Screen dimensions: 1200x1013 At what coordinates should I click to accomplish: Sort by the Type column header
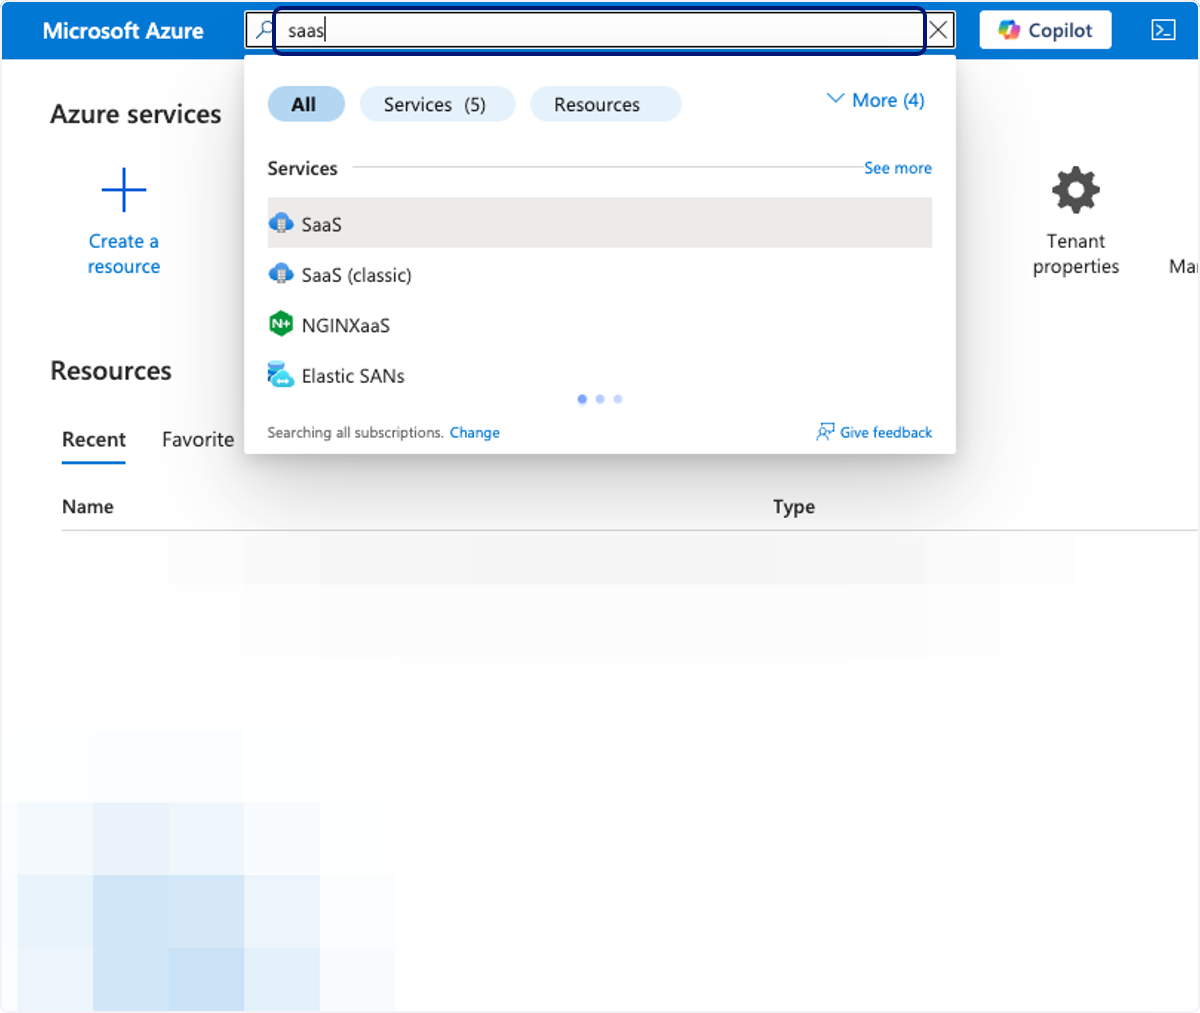click(x=794, y=506)
